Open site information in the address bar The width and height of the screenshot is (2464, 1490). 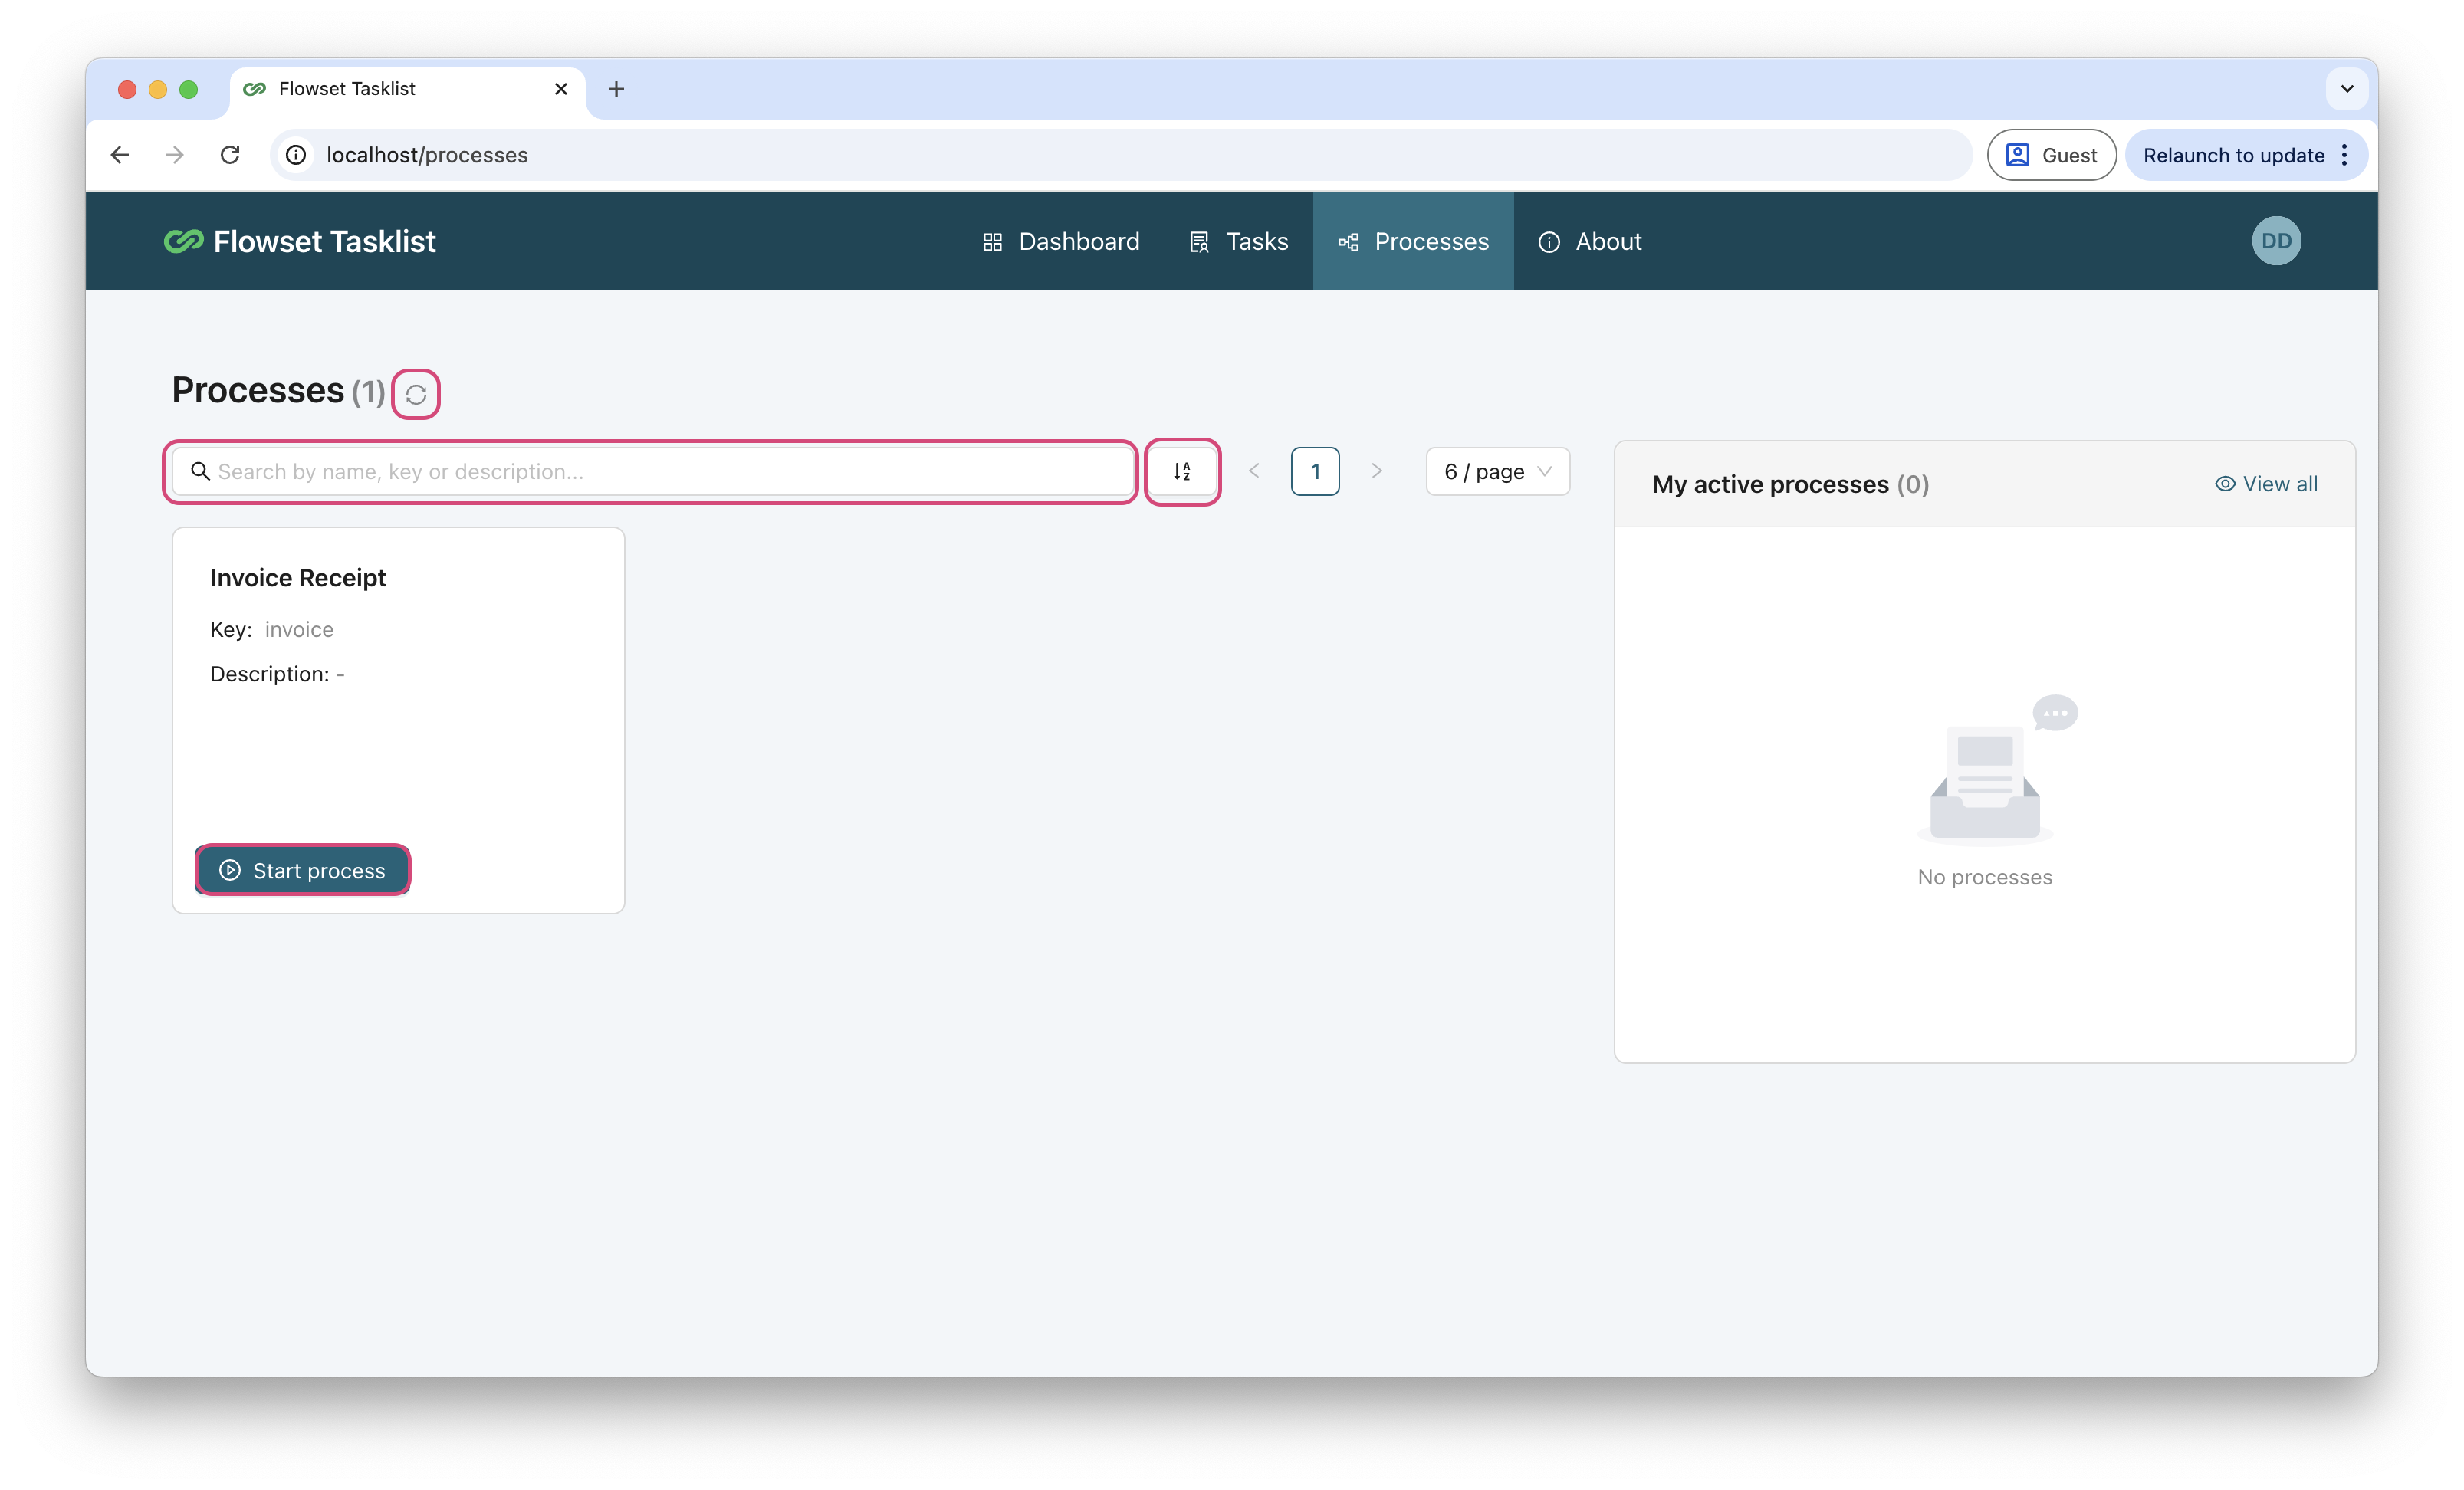(295, 155)
